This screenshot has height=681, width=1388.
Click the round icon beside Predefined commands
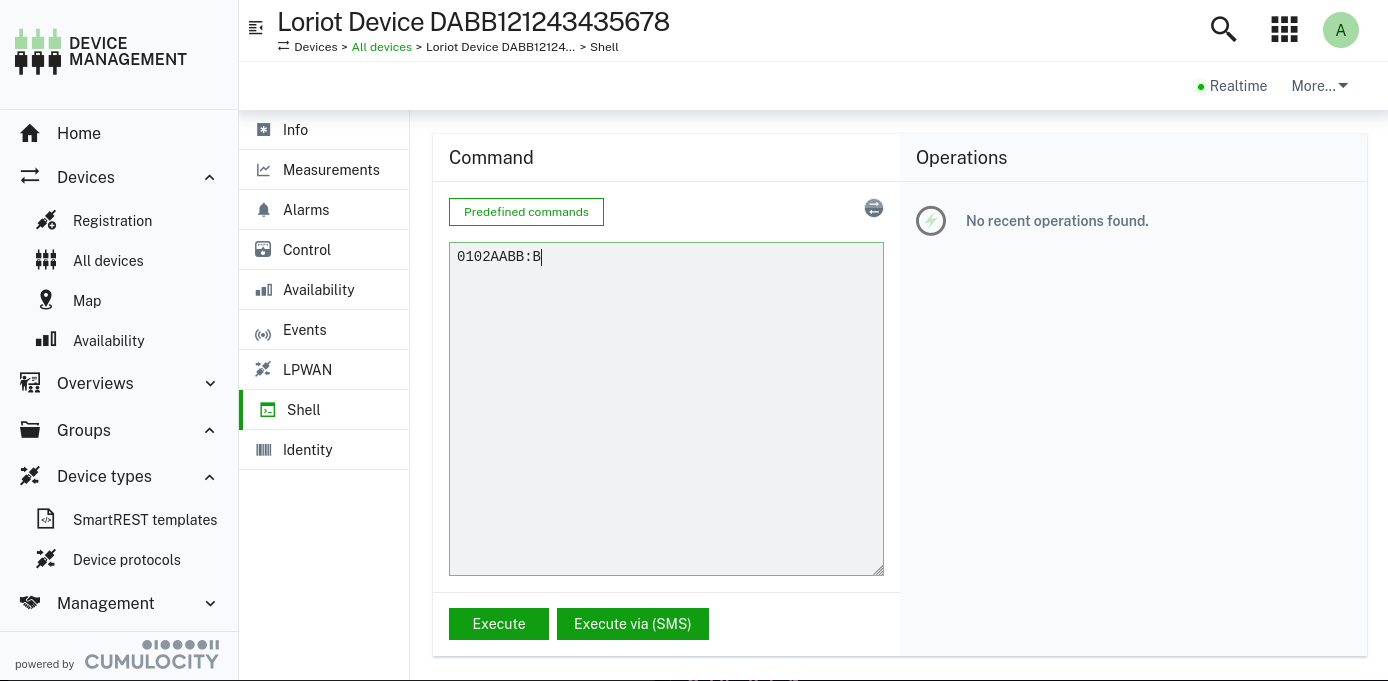click(x=873, y=208)
